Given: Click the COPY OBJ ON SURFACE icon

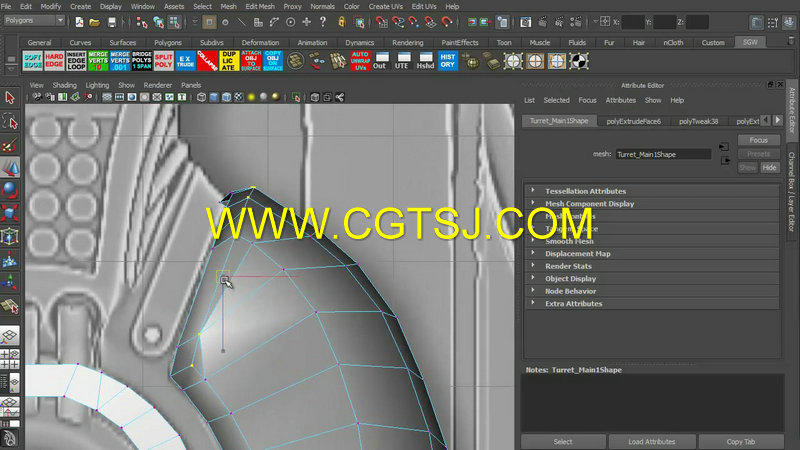Looking at the screenshot, I should coord(273,61).
